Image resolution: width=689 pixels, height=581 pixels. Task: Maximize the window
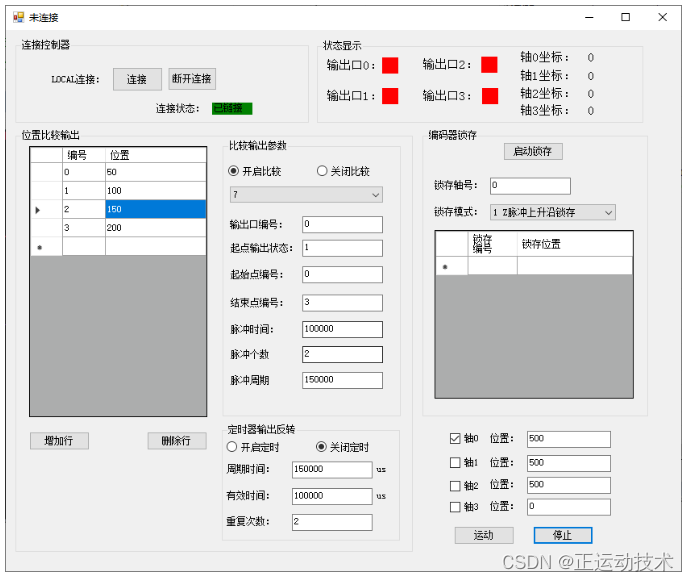[625, 17]
